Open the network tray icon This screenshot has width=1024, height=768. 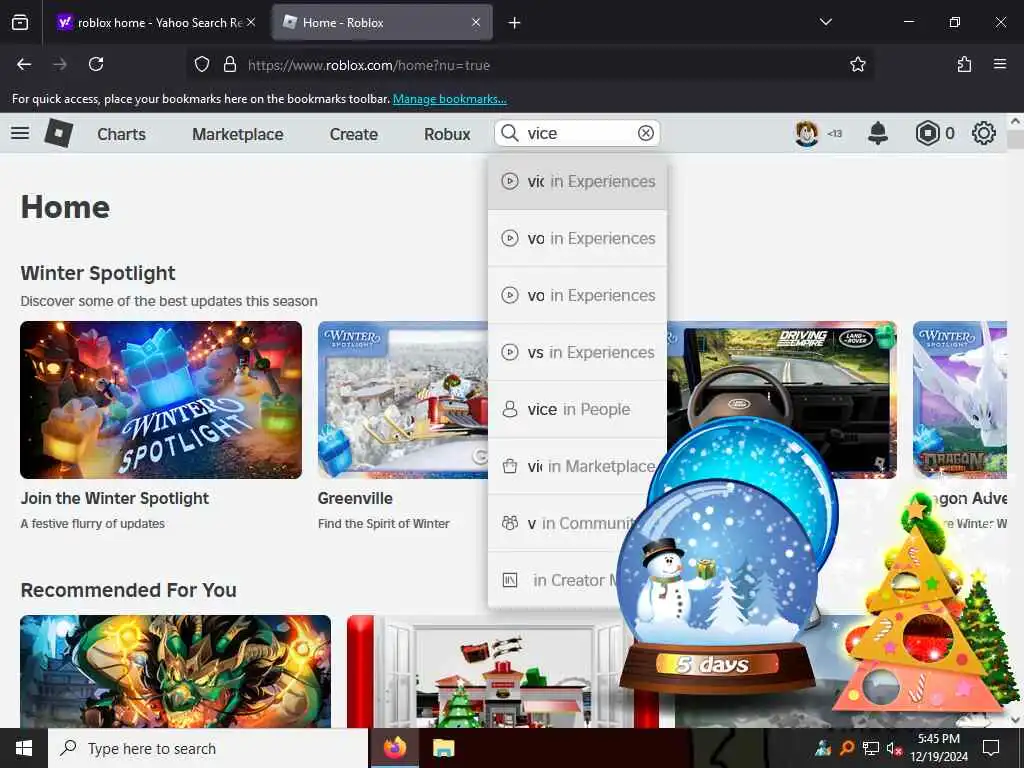point(871,748)
